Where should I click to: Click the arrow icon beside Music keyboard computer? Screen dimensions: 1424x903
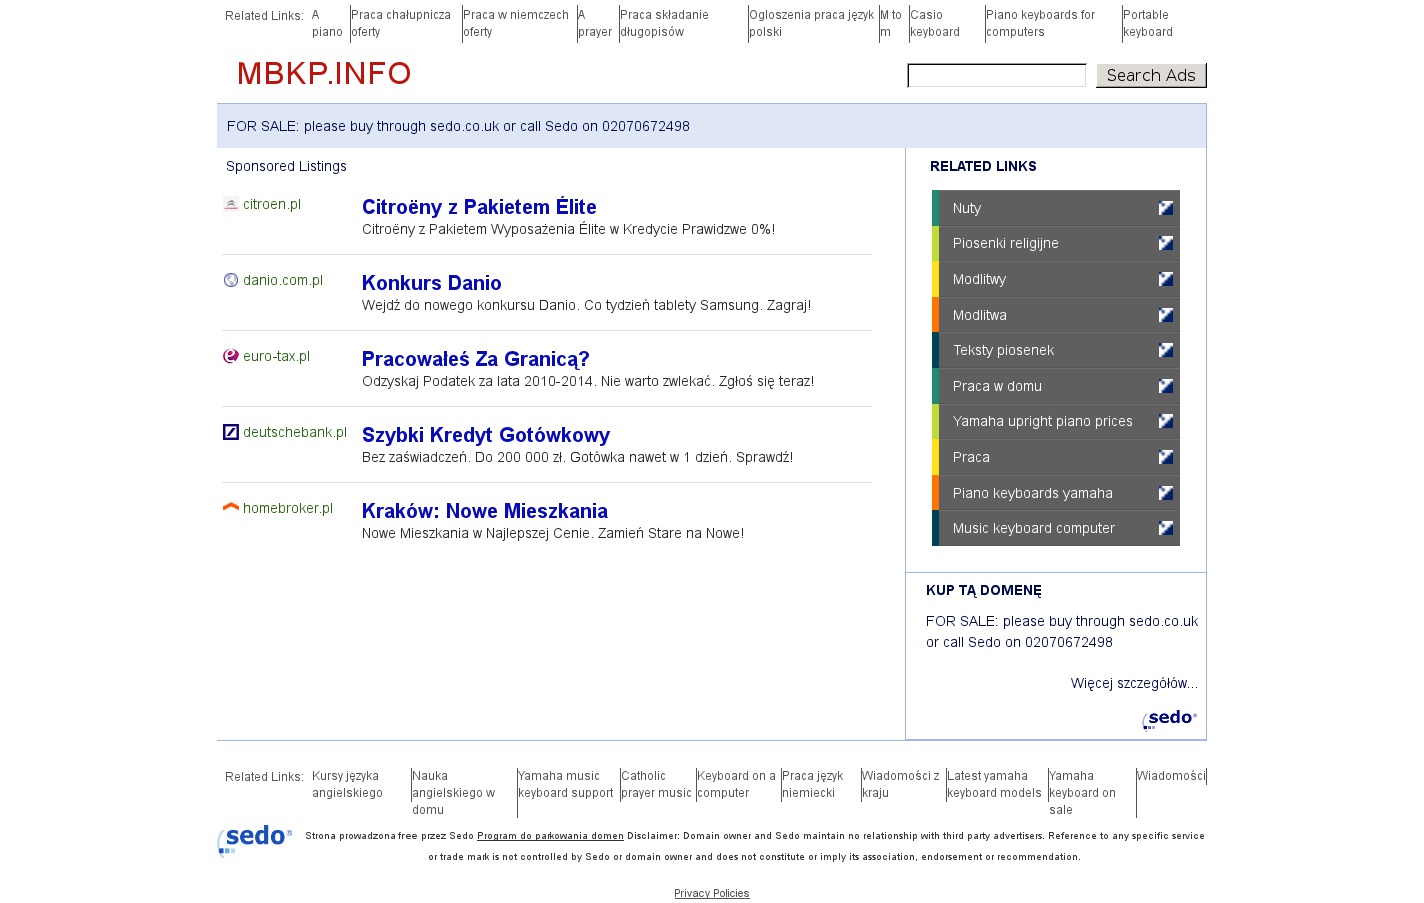(x=1165, y=528)
